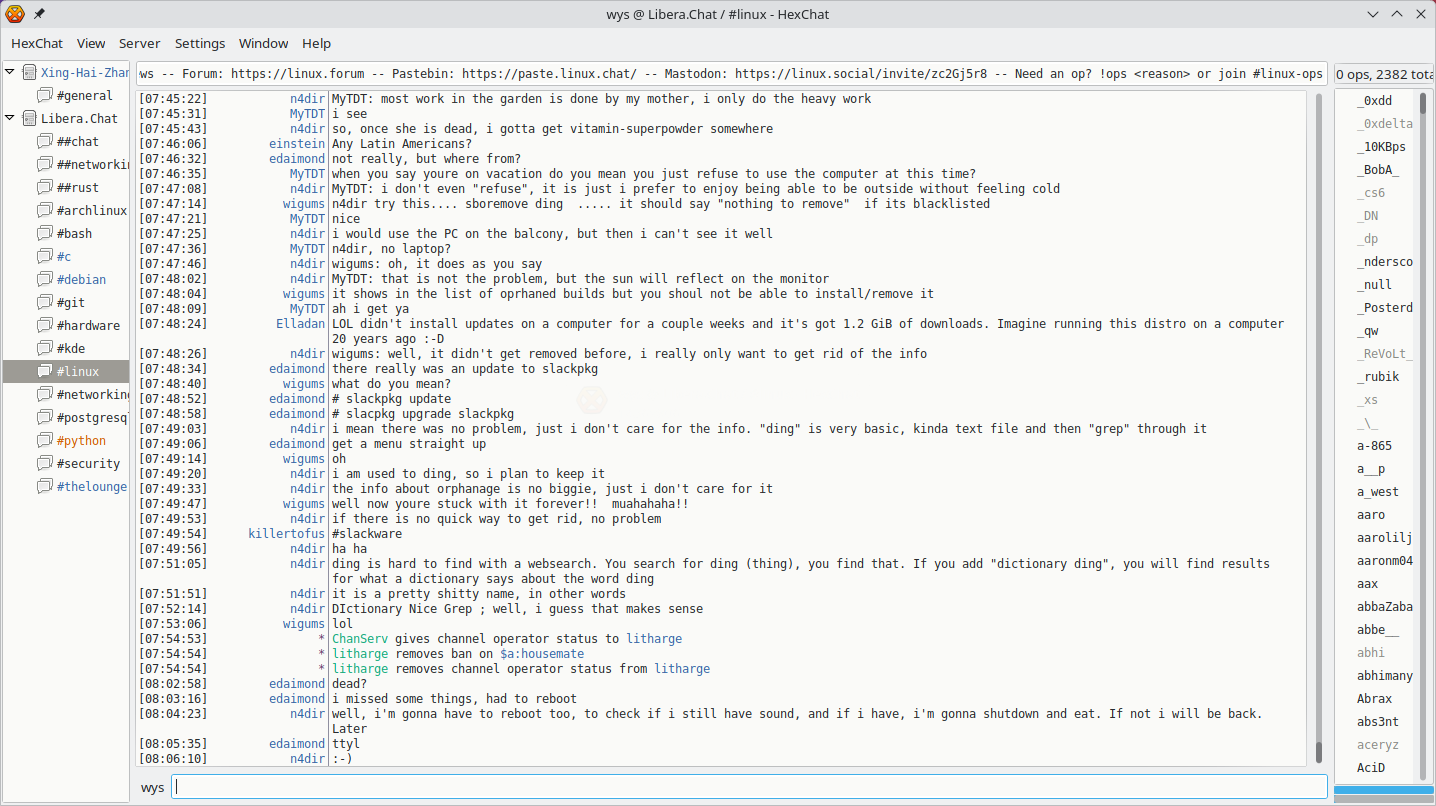1436x806 pixels.
Task: Select user abs3nt in user list
Action: click(1378, 722)
